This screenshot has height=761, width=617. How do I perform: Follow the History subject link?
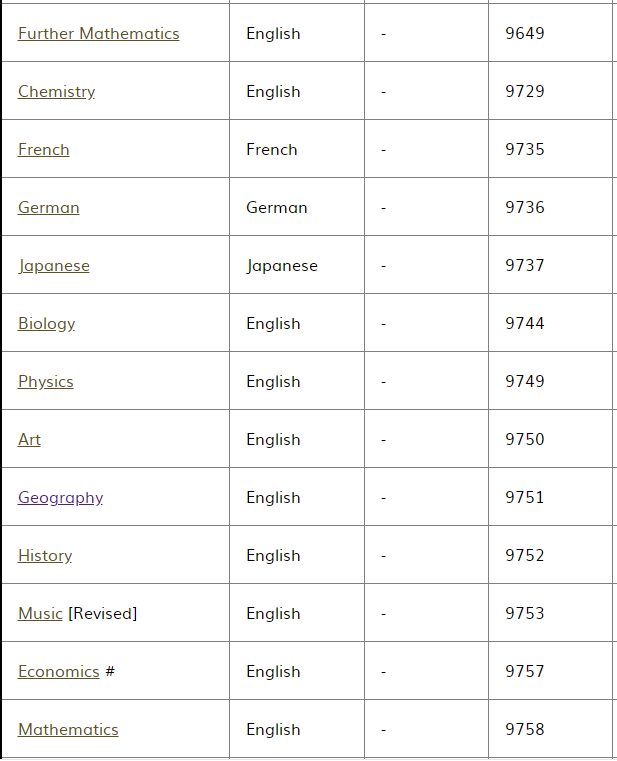click(45, 556)
